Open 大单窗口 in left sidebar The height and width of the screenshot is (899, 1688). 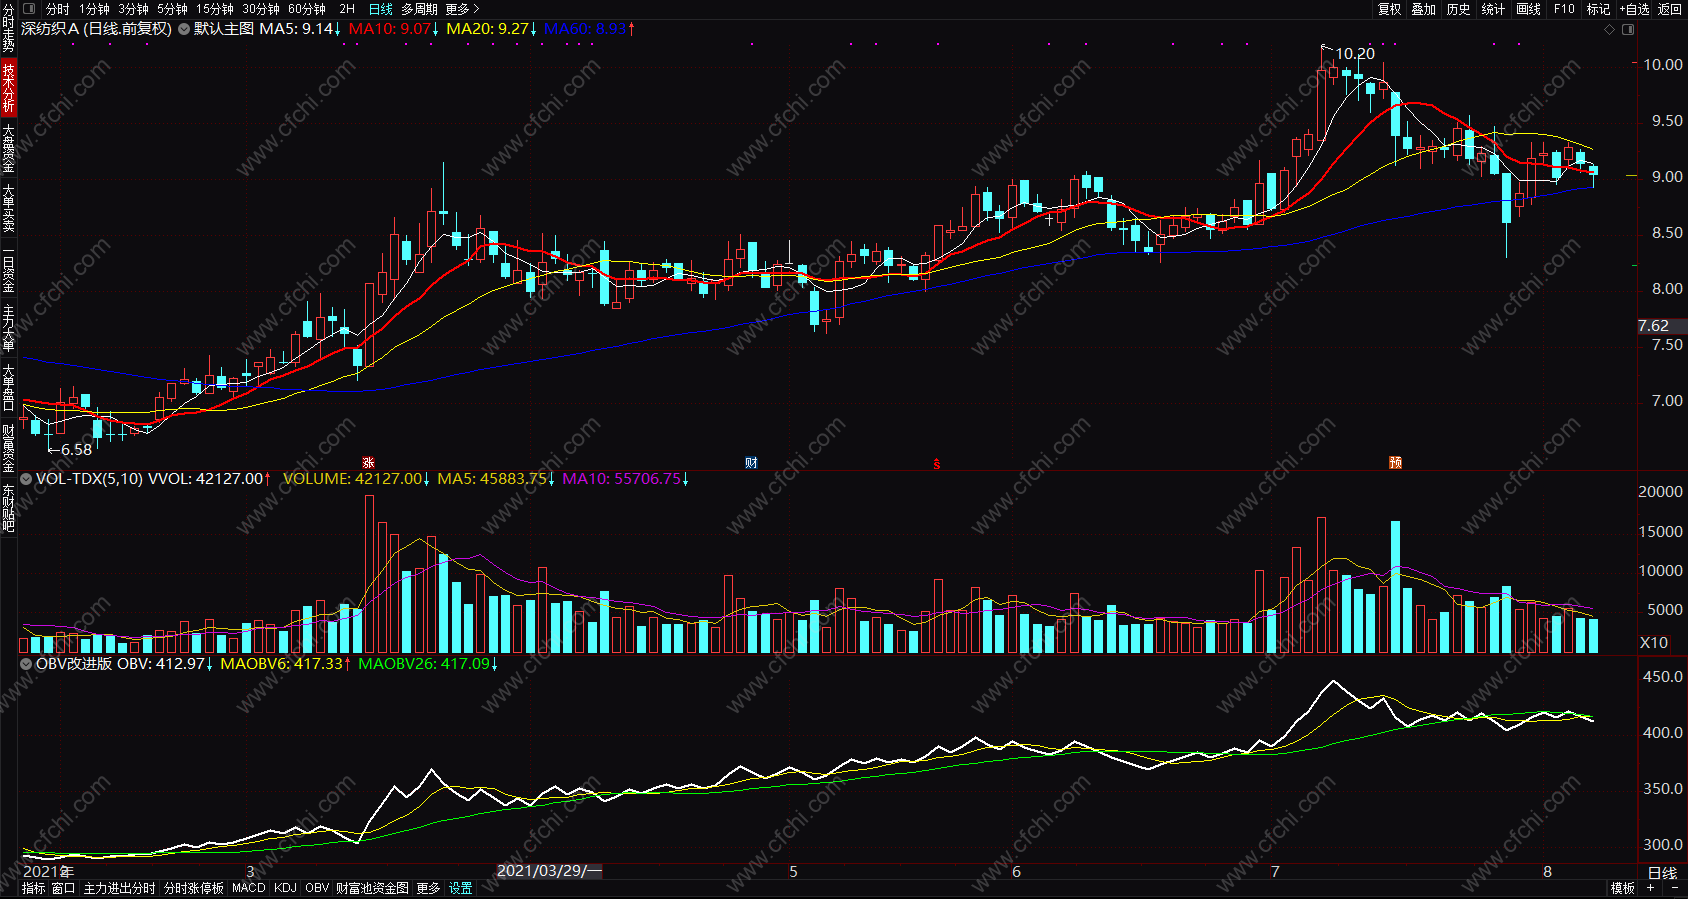(x=8, y=388)
